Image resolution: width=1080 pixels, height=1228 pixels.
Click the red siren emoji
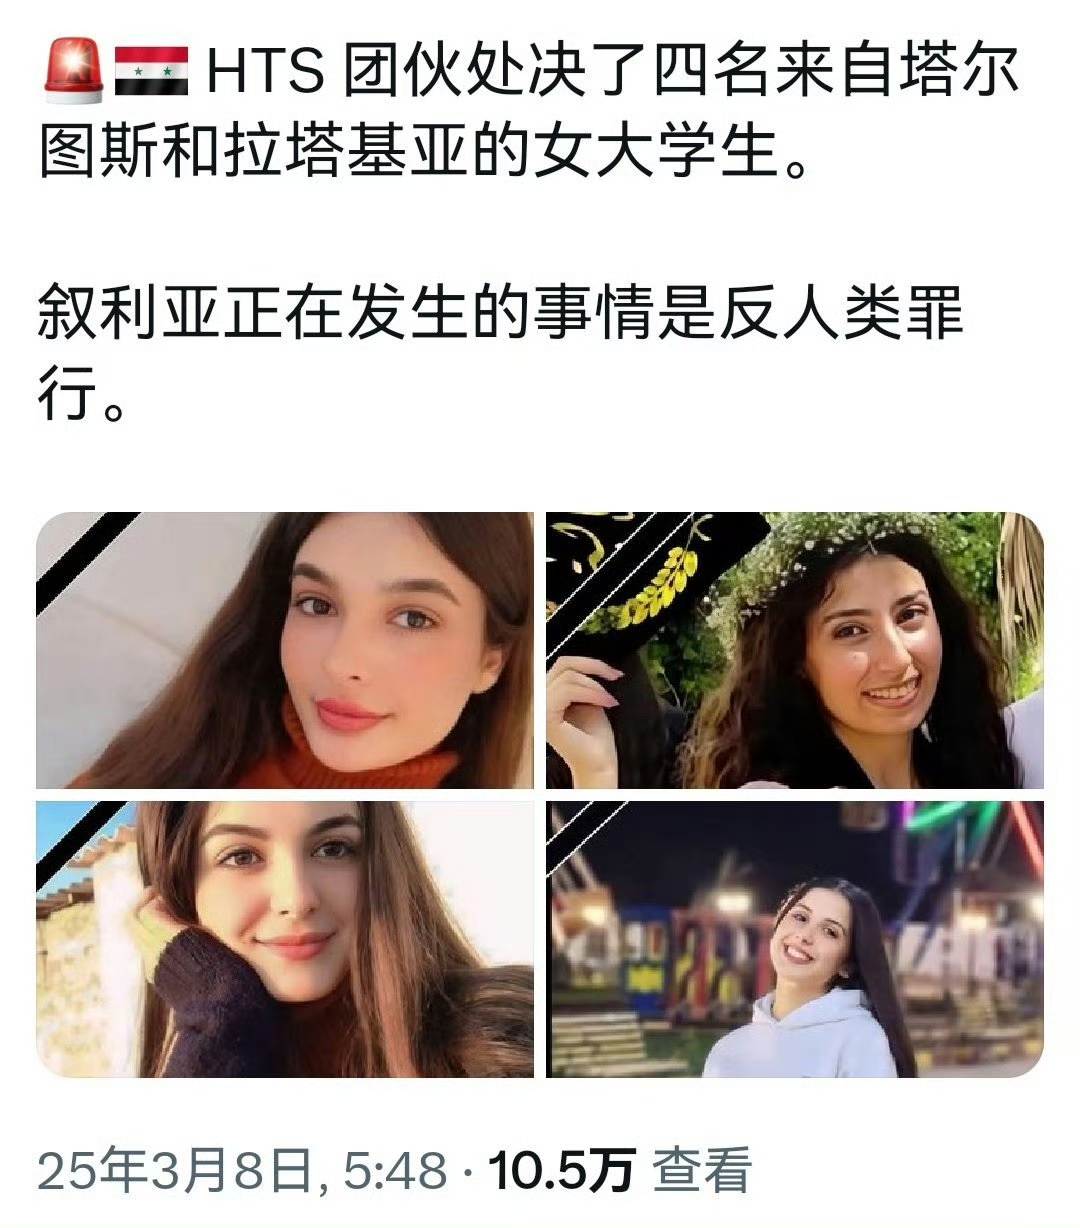tap(75, 71)
